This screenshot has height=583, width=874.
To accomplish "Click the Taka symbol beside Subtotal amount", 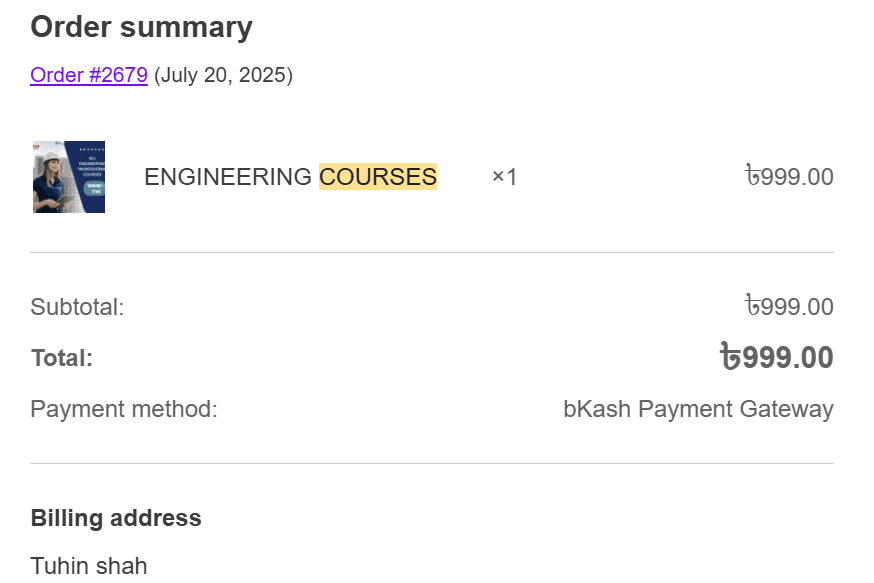I will [x=752, y=305].
